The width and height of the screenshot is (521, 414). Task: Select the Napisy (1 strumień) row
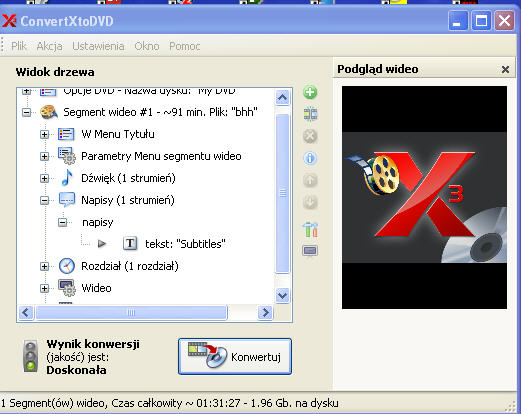click(128, 200)
